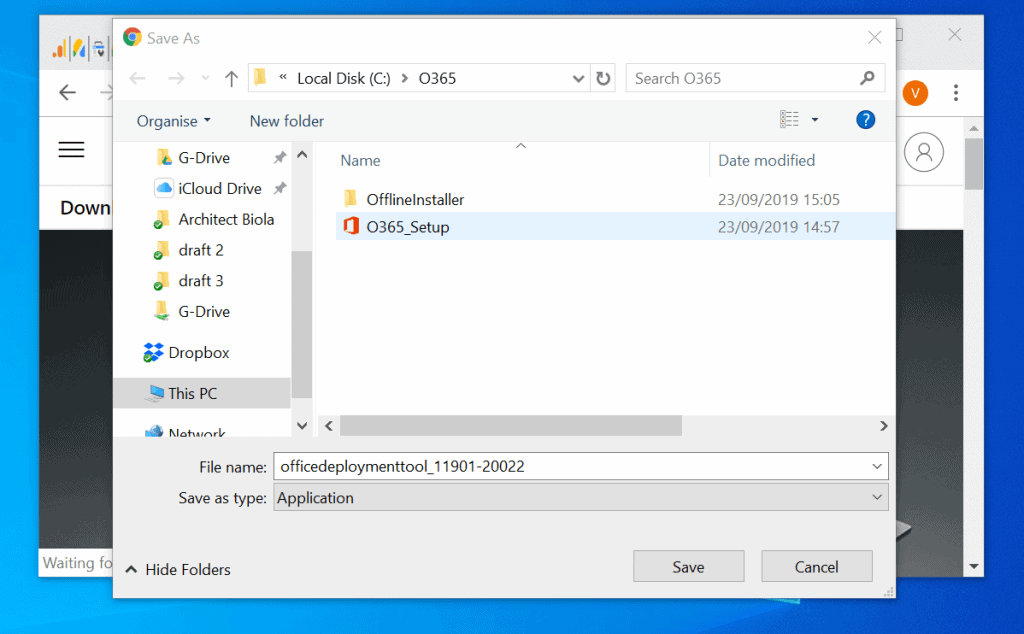Click the Office icon of O365_Setup
The height and width of the screenshot is (634, 1024).
[x=351, y=226]
